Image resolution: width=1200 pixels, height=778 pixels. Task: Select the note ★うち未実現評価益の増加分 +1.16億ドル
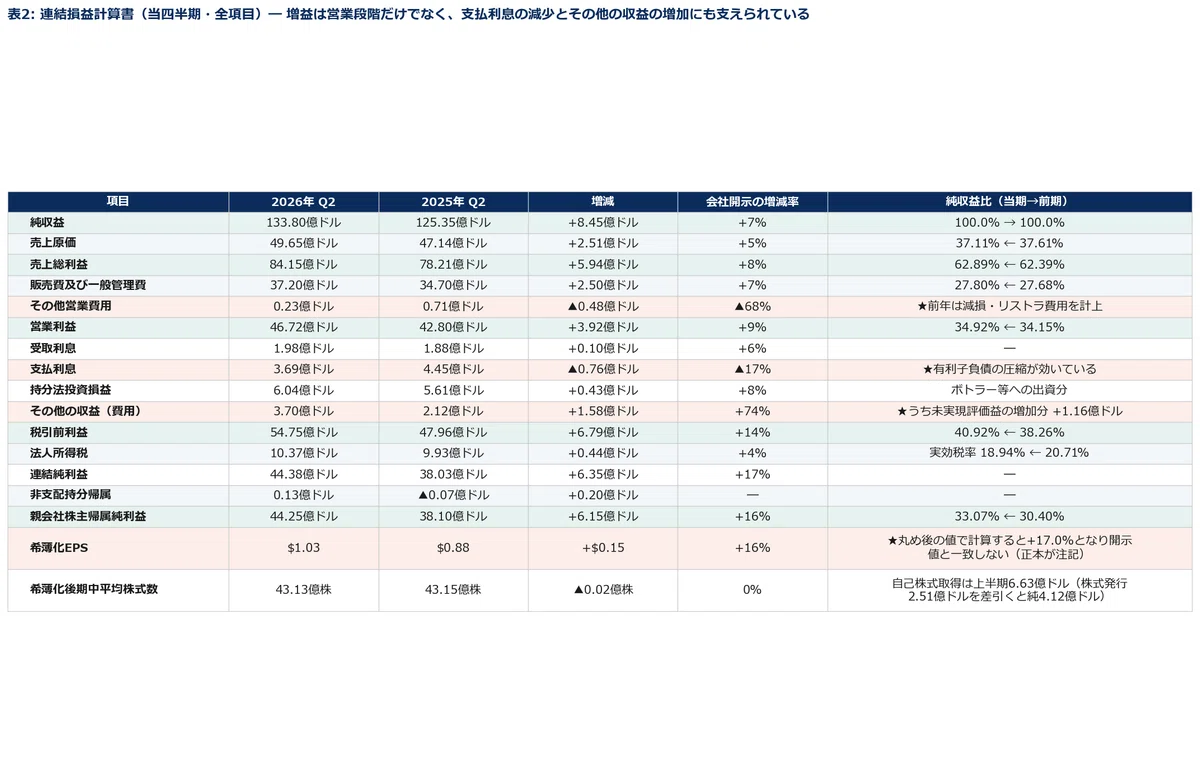click(x=1010, y=411)
